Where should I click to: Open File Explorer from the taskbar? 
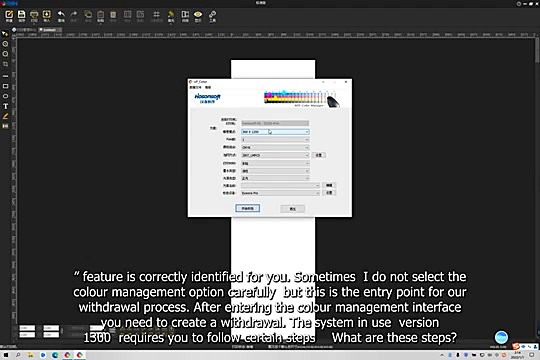pos(30,355)
